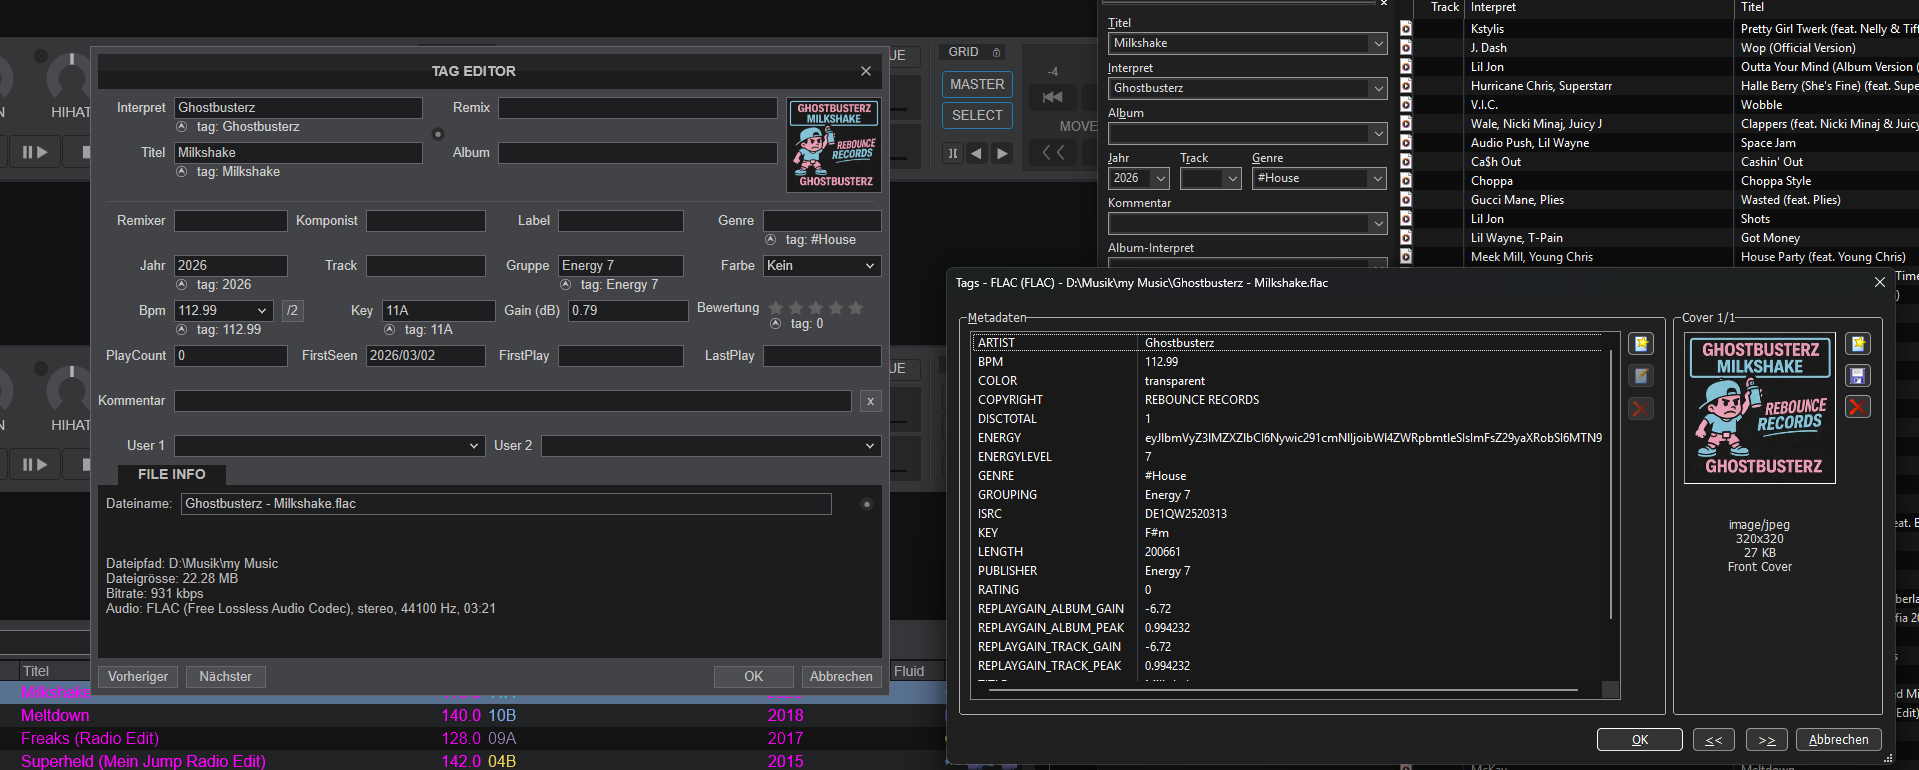
Task: Toggle the SELECT grid button
Action: pos(976,116)
